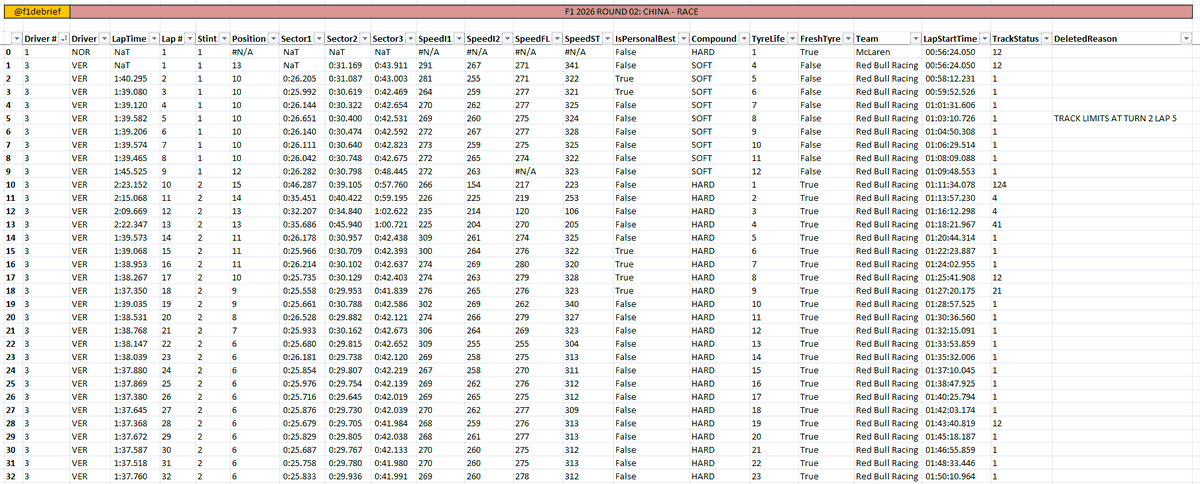This screenshot has width=1200, height=484.
Task: Click the 'NOR' driver cell
Action: pyautogui.click(x=79, y=51)
